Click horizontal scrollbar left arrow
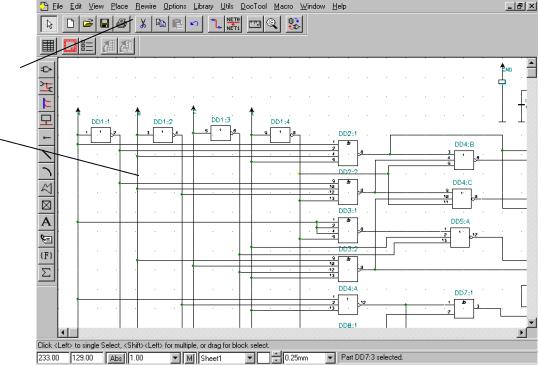The image size is (538, 365). point(63,332)
